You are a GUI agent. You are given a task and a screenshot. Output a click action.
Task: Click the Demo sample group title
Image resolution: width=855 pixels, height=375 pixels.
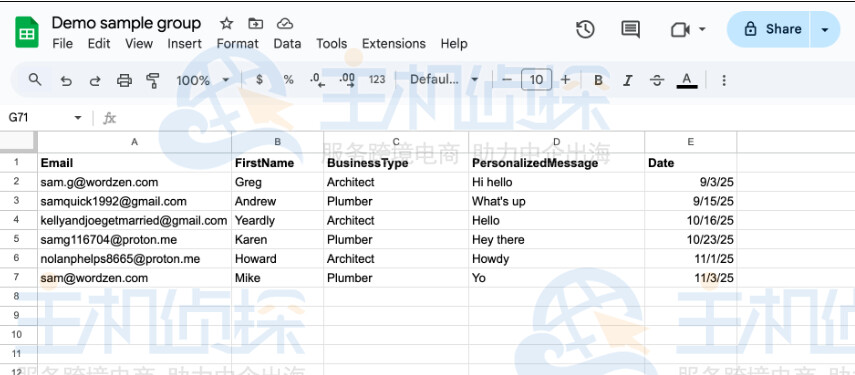pos(126,23)
